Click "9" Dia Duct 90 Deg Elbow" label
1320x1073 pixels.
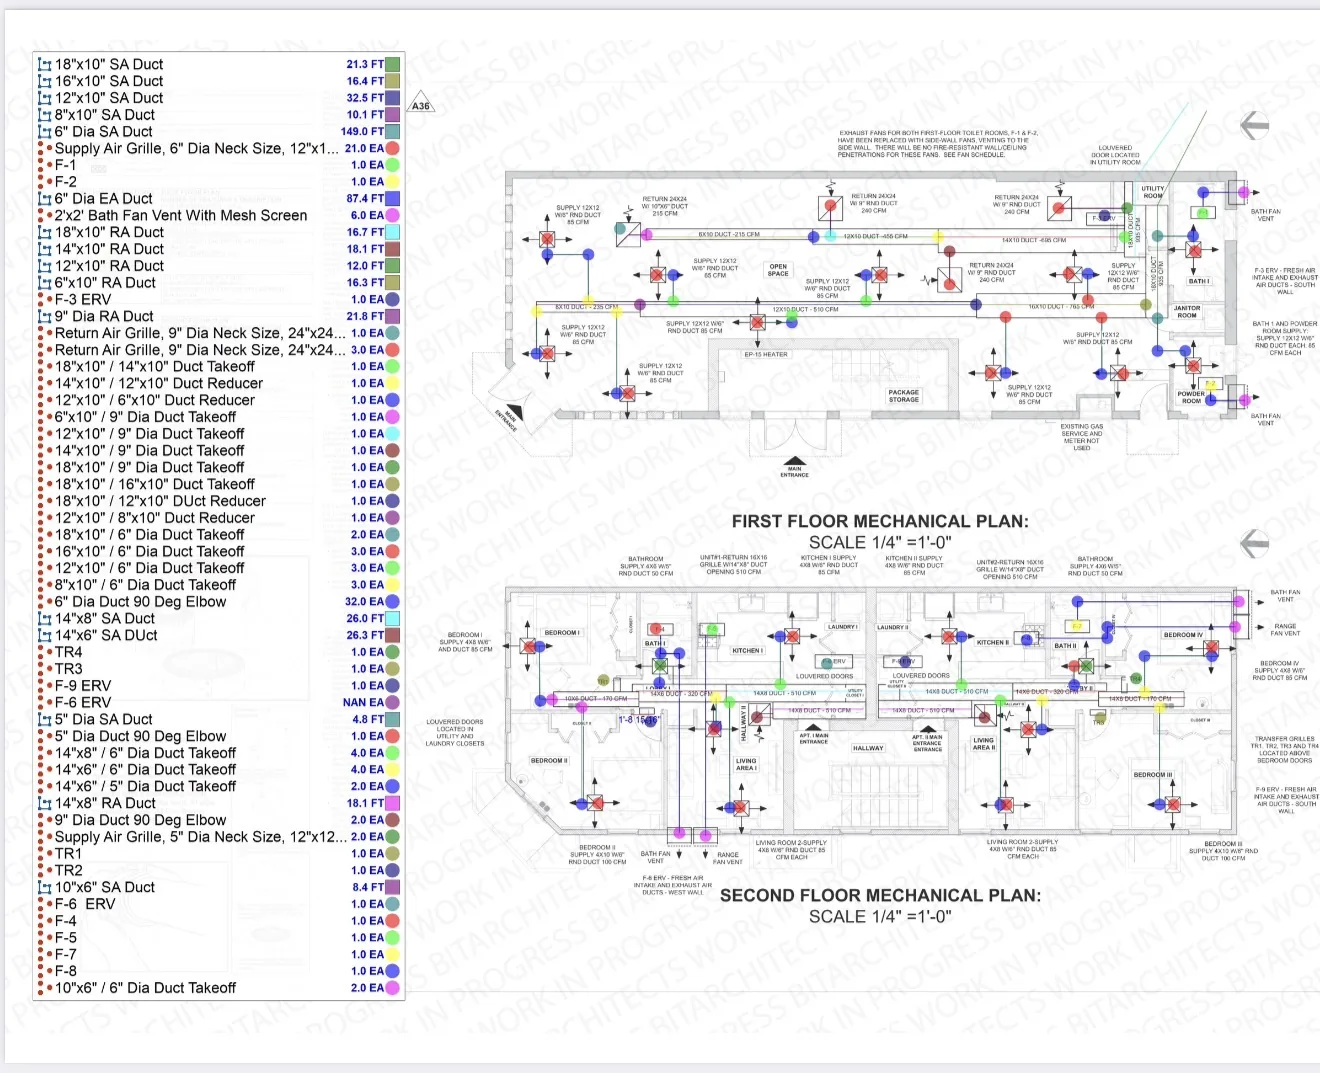[x=140, y=820]
